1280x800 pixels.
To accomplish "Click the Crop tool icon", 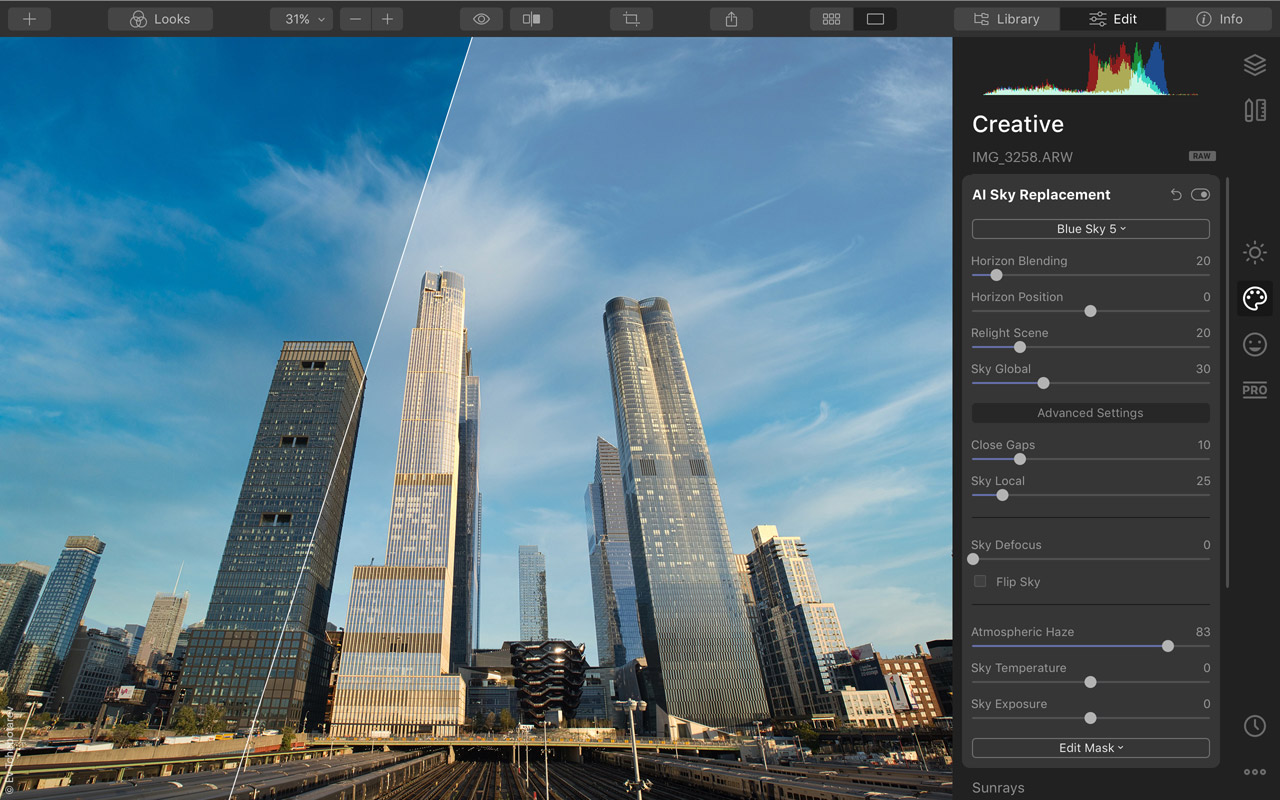I will 631,18.
